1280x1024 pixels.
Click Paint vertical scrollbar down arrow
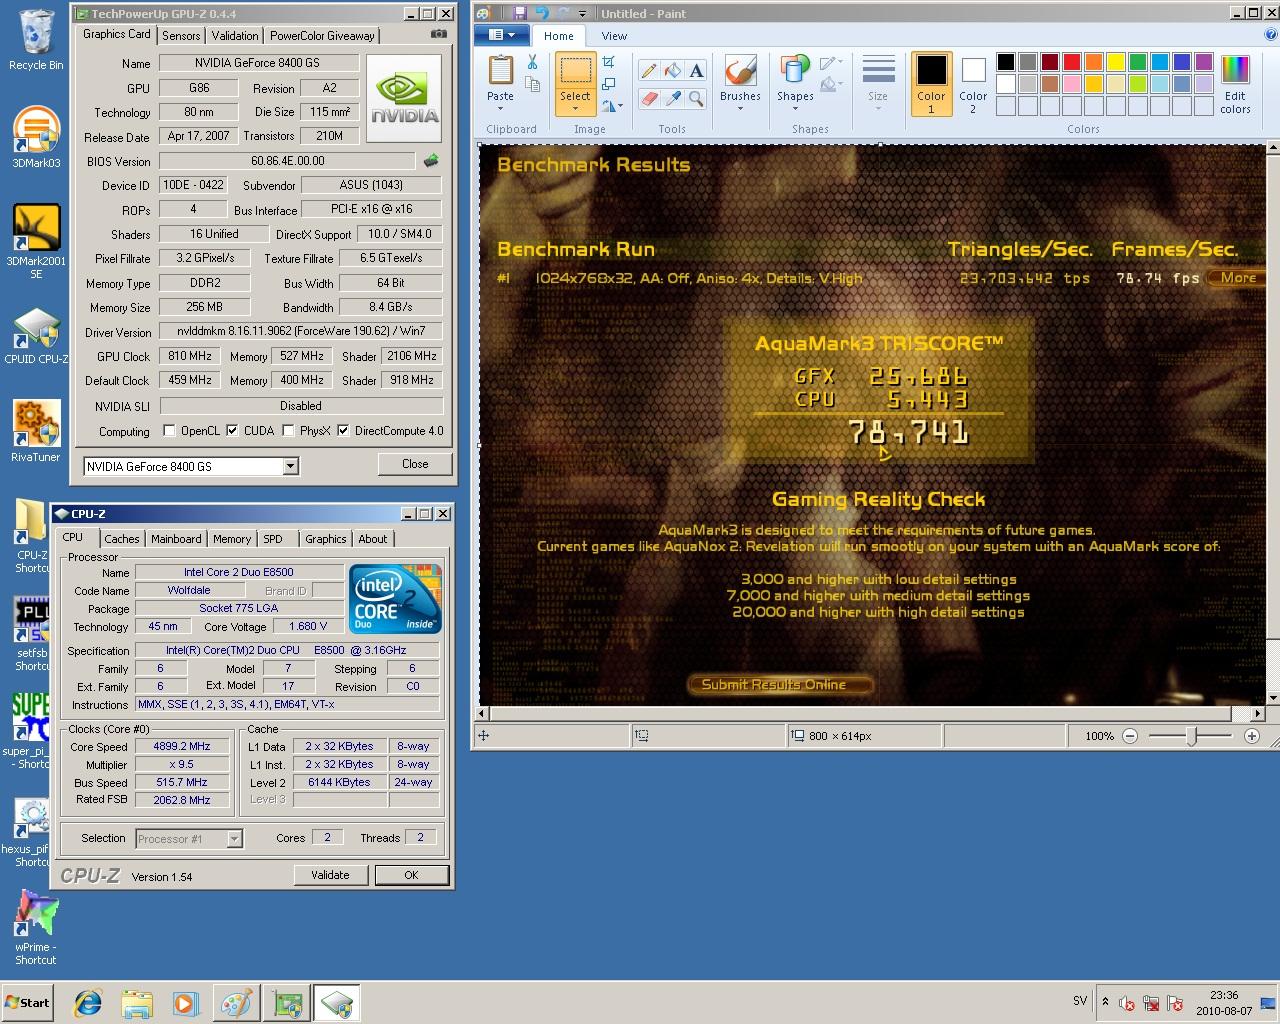[x=1272, y=698]
